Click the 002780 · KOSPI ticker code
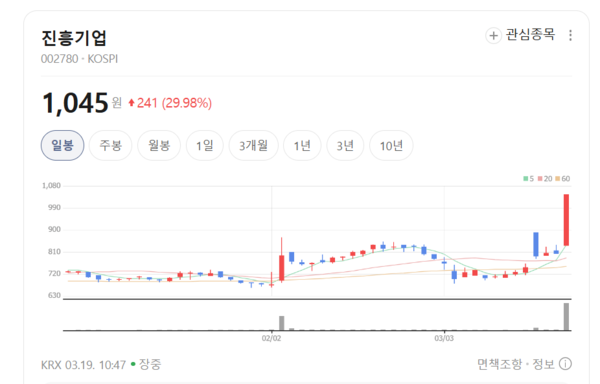Image resolution: width=600 pixels, height=384 pixels. 79,59
